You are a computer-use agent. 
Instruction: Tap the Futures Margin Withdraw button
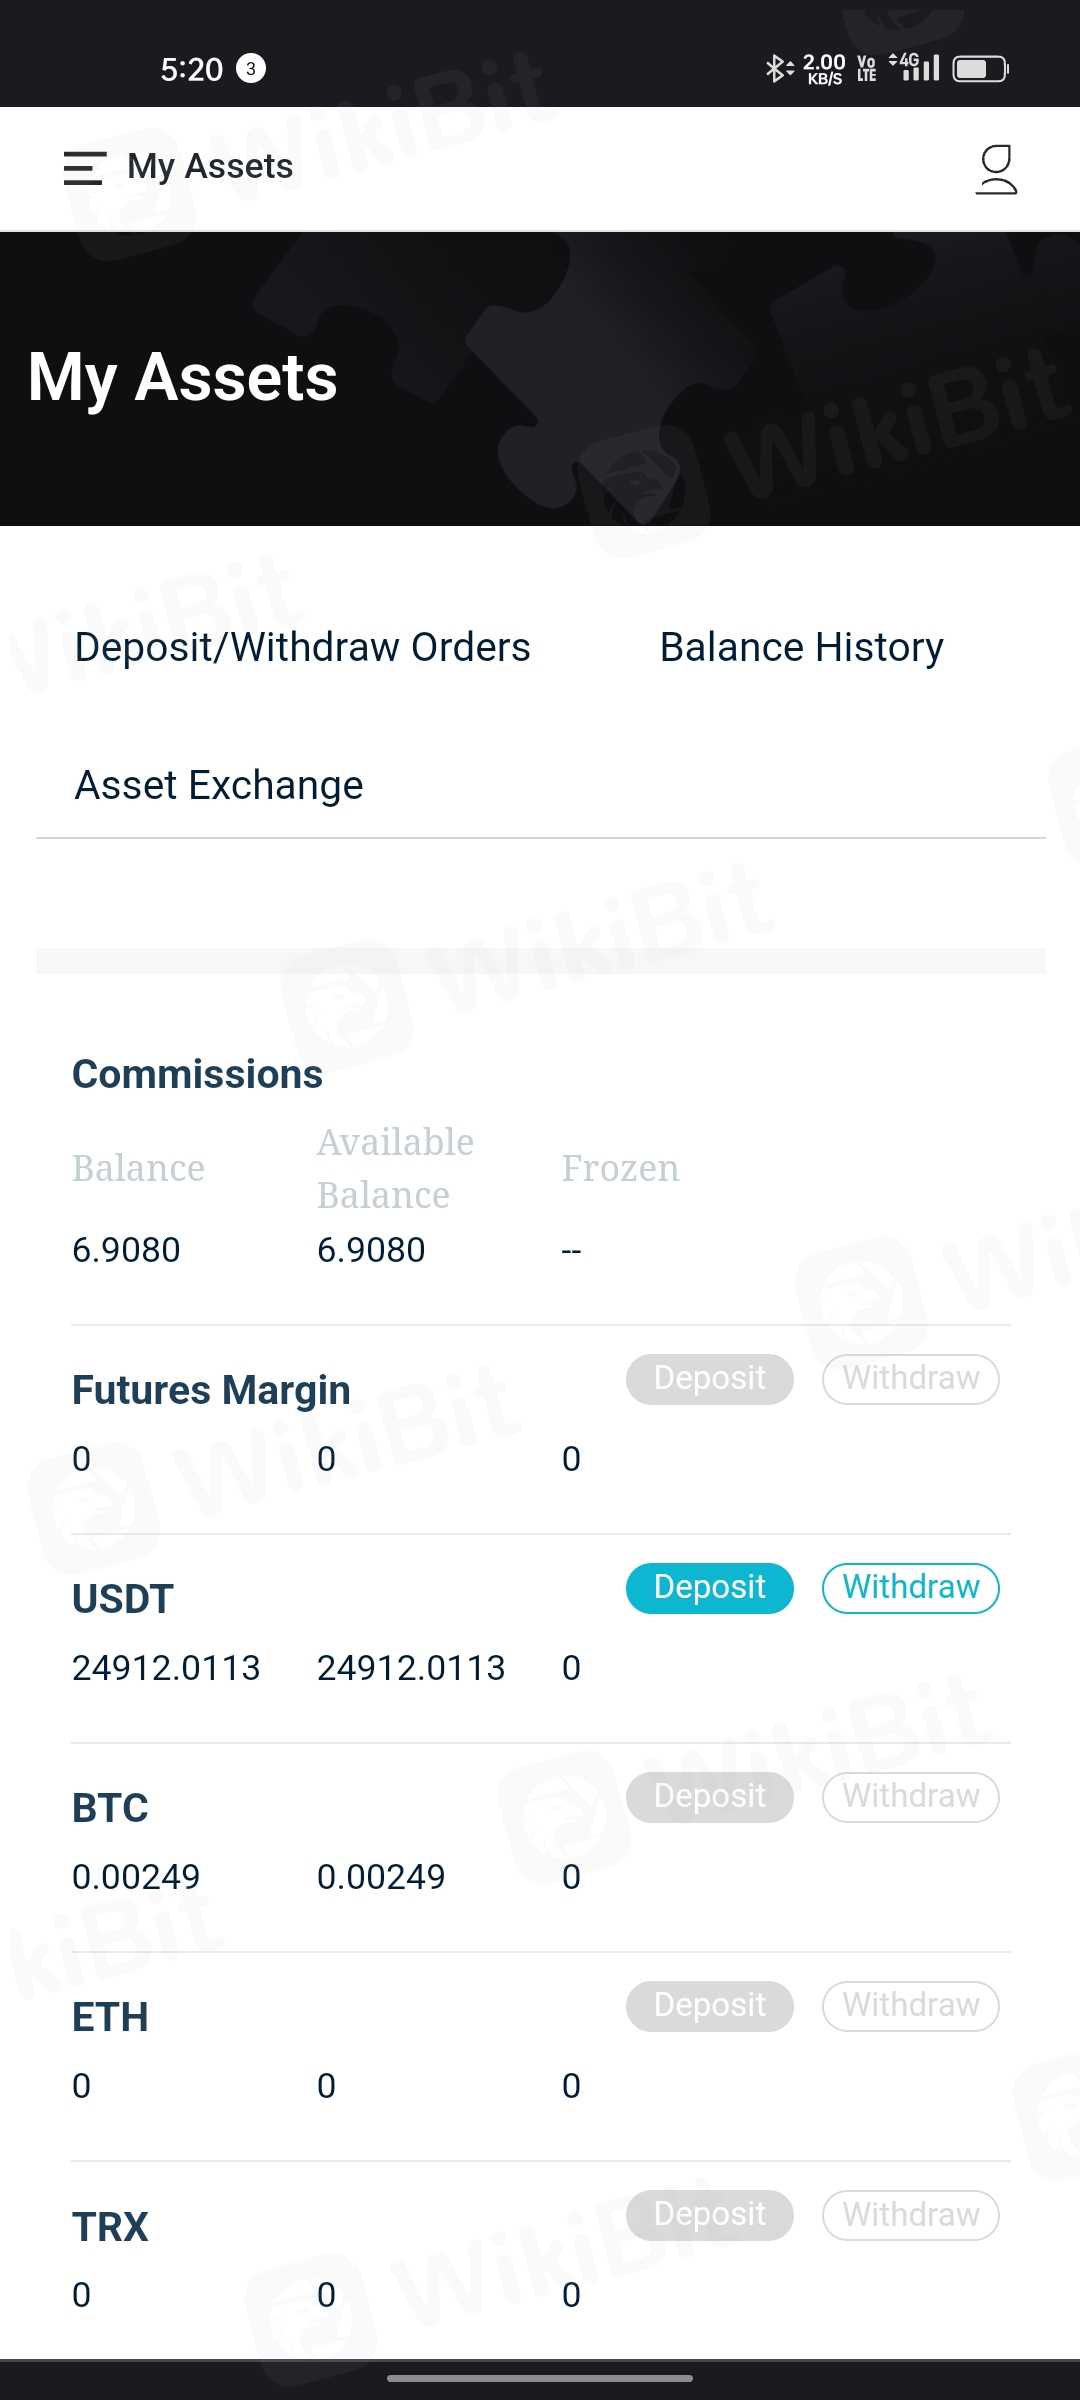[910, 1379]
